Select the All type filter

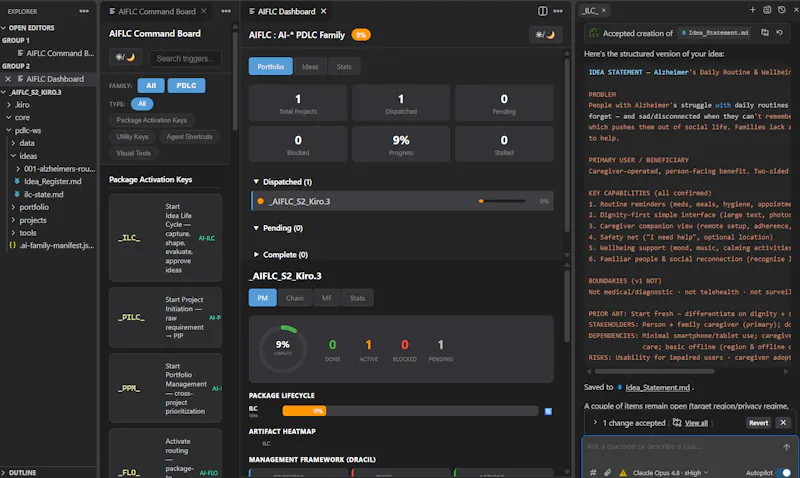142,104
